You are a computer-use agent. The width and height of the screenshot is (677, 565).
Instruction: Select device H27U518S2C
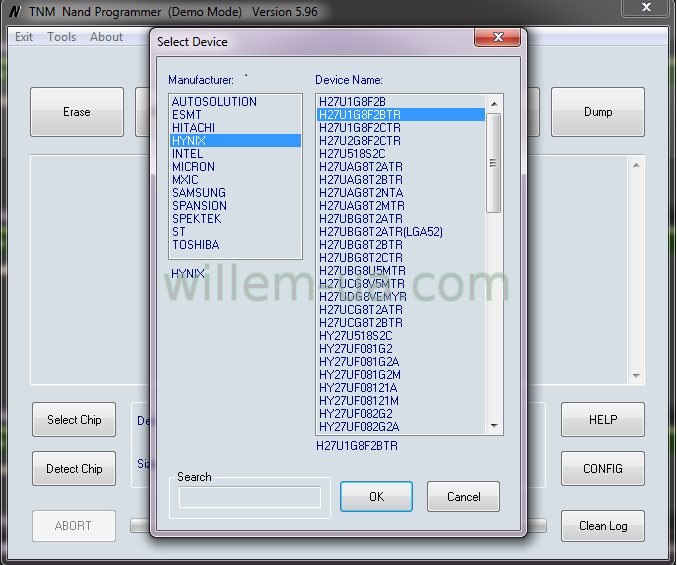[x=401, y=154]
